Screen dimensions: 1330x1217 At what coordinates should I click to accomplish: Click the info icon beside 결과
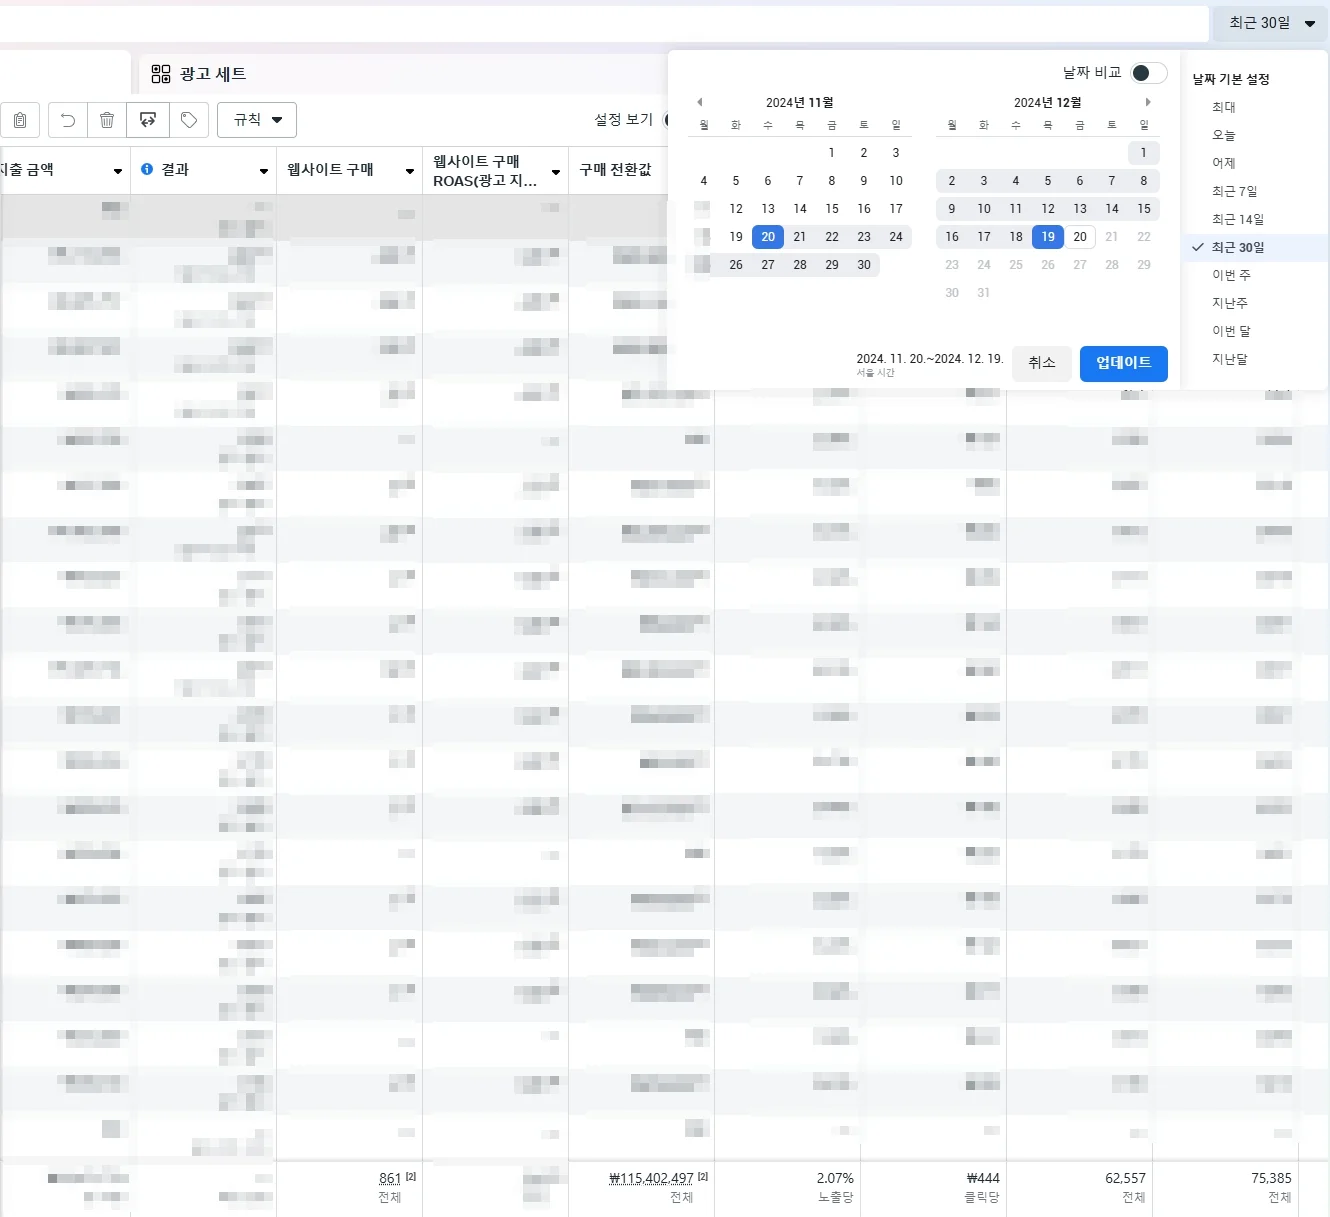click(x=147, y=169)
